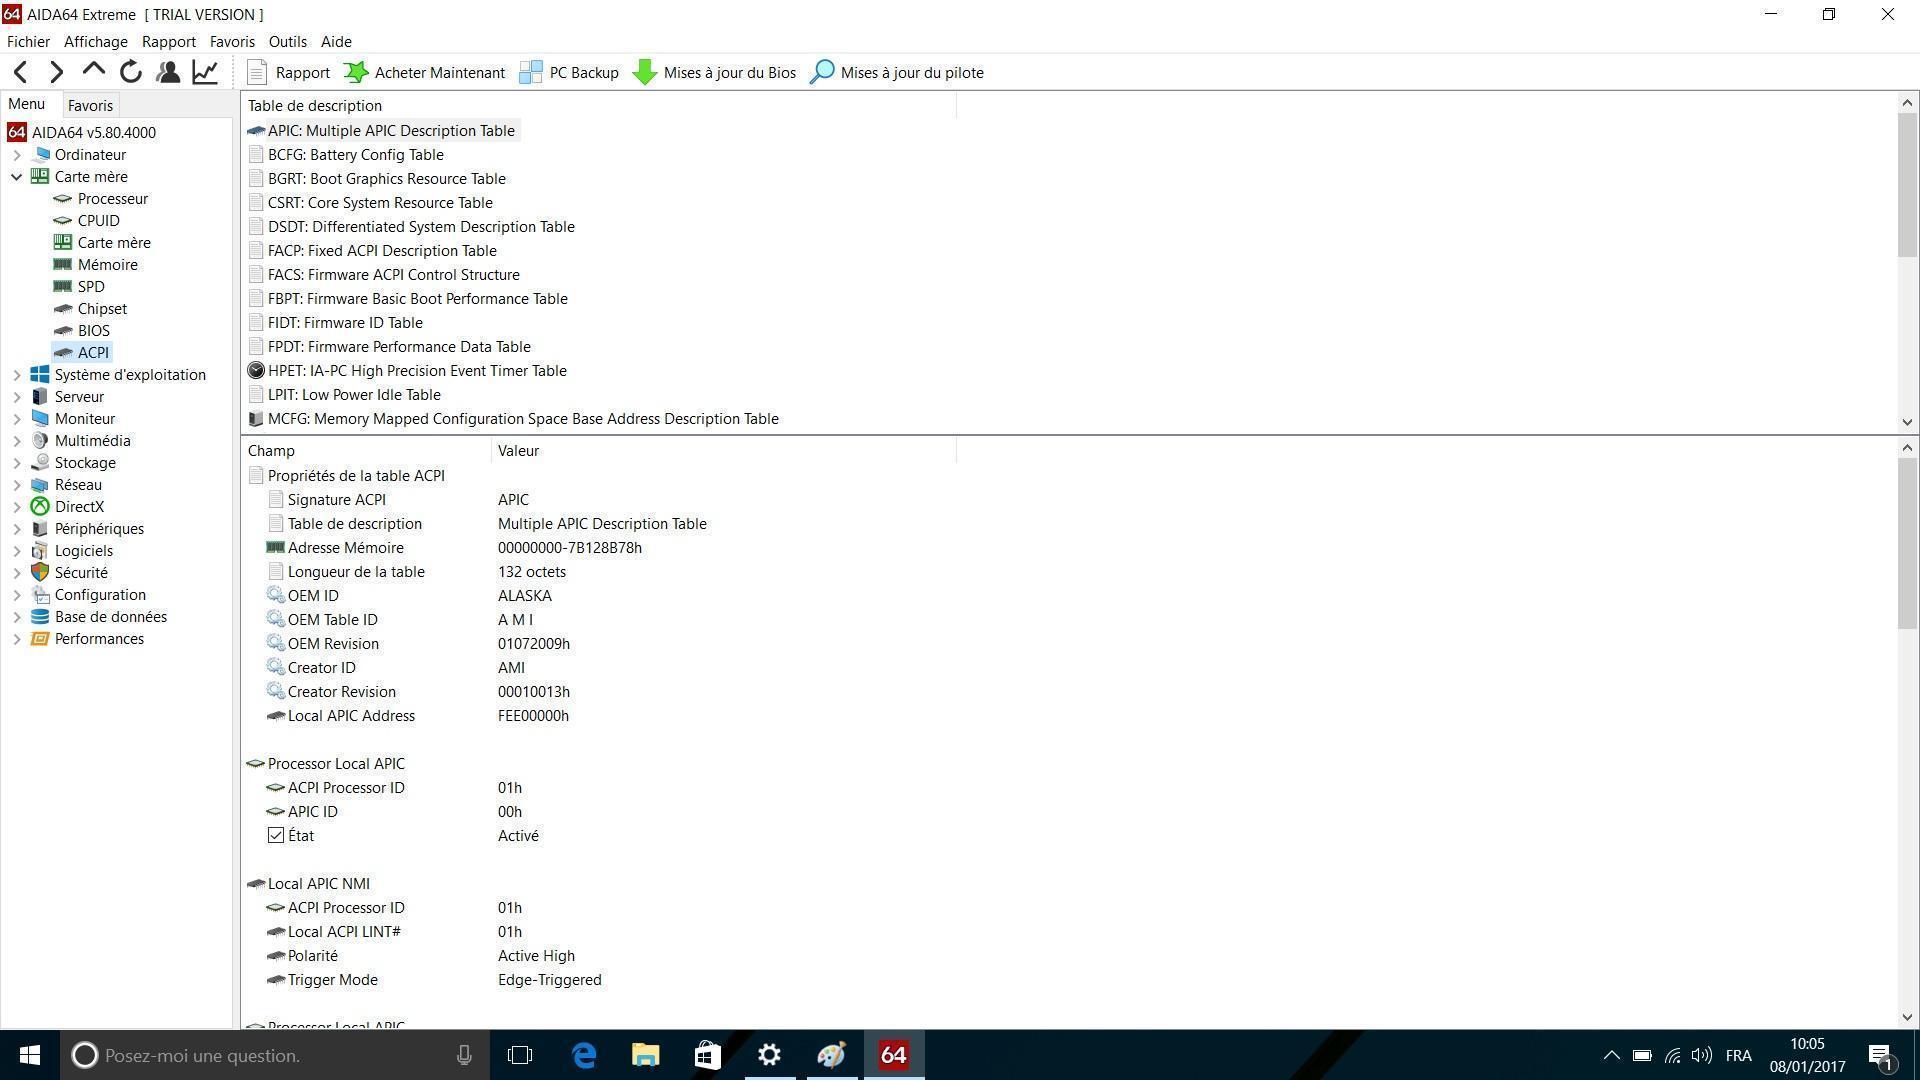Open the graph chart toolbar icon
The image size is (1920, 1080).
(205, 72)
